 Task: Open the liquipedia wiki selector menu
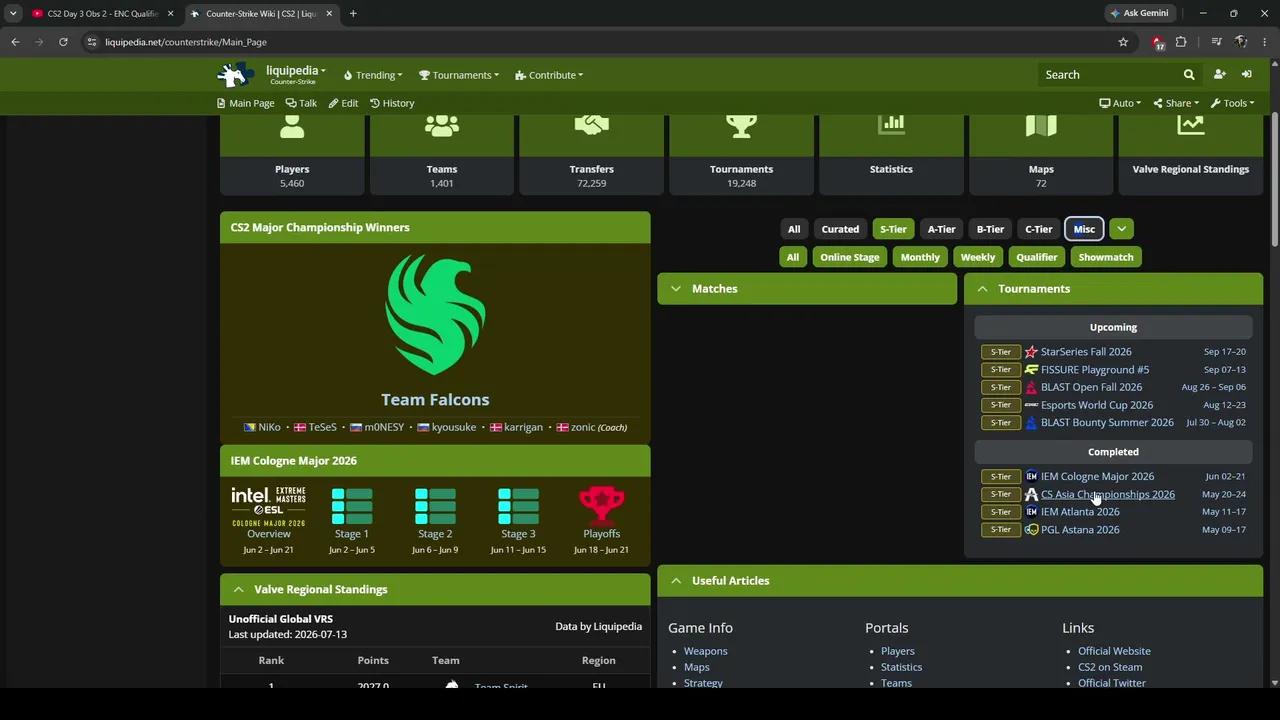click(x=295, y=73)
